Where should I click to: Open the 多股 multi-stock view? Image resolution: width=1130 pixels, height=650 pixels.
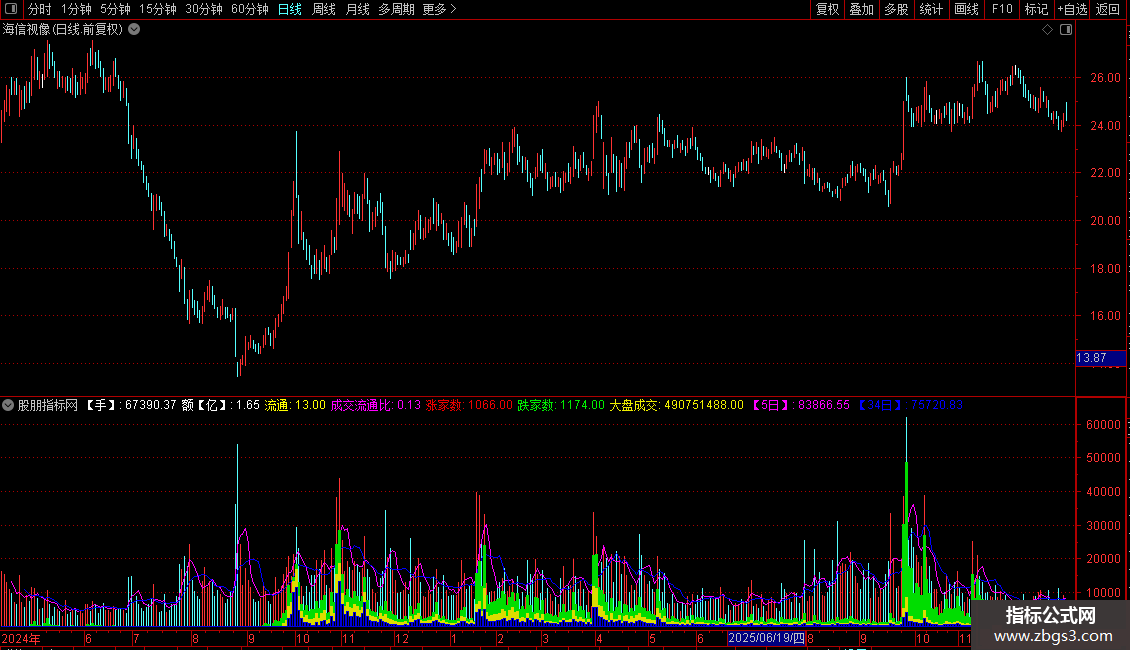pyautogui.click(x=896, y=9)
